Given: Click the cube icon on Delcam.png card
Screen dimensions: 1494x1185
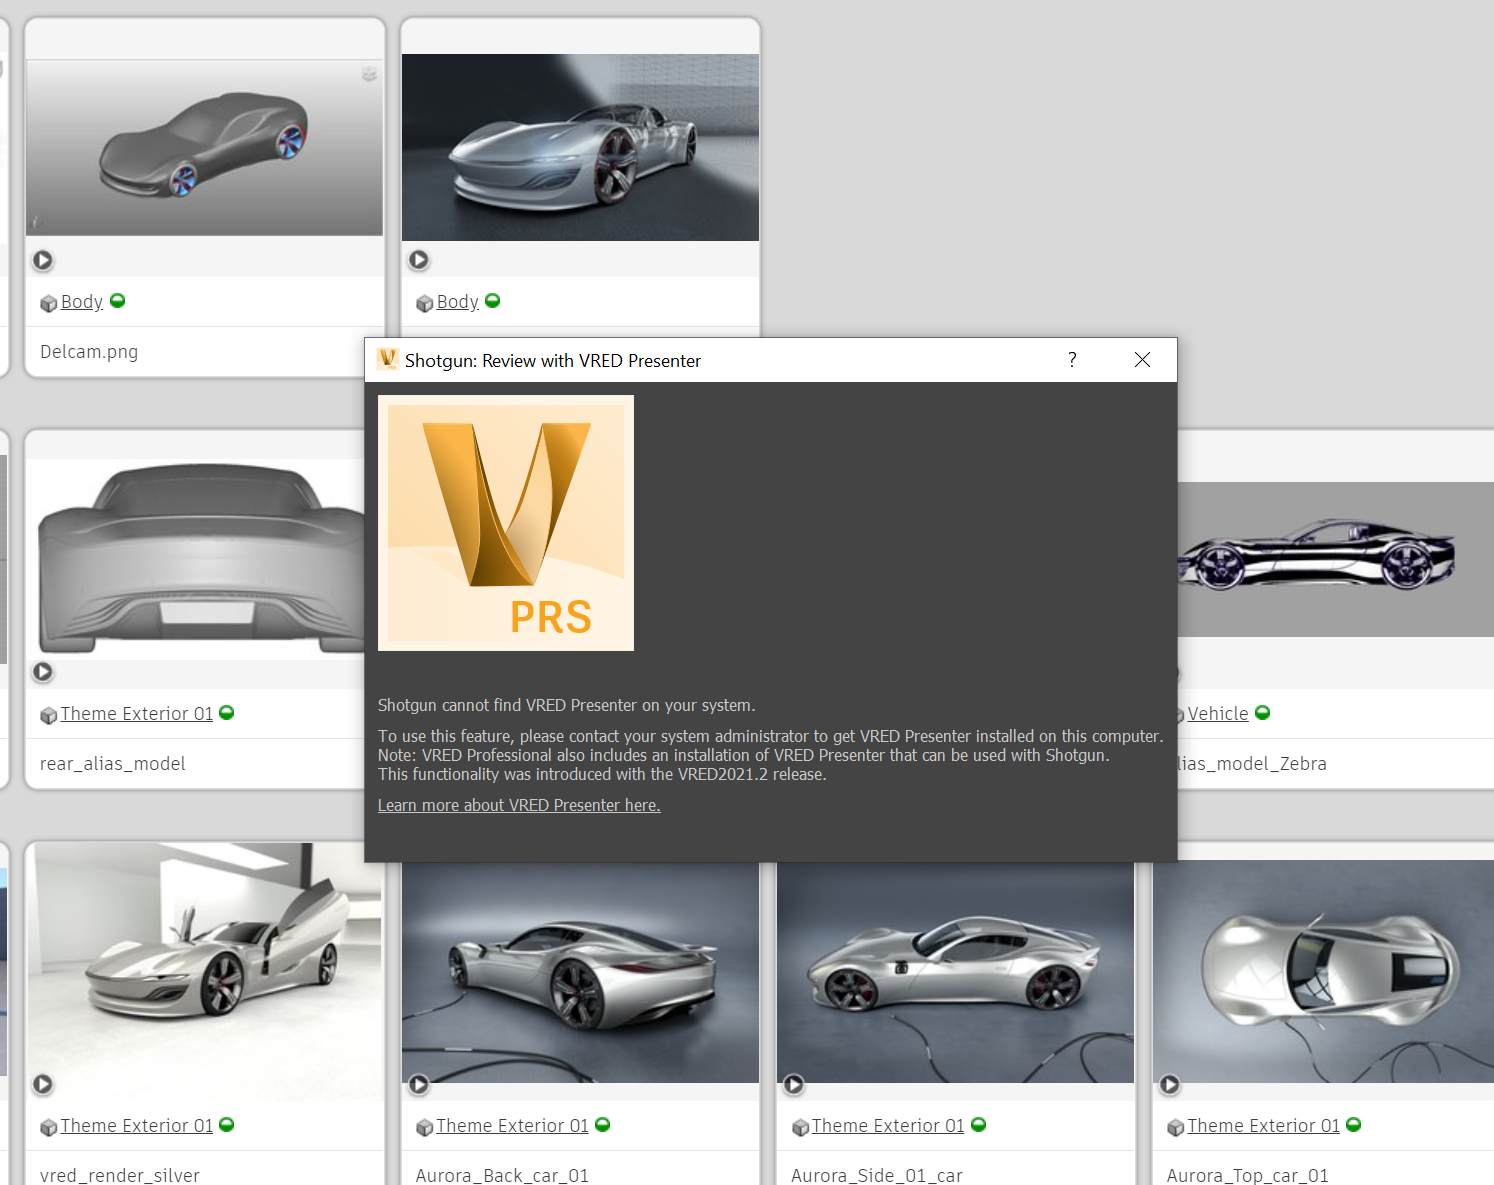Looking at the screenshot, I should pos(48,303).
